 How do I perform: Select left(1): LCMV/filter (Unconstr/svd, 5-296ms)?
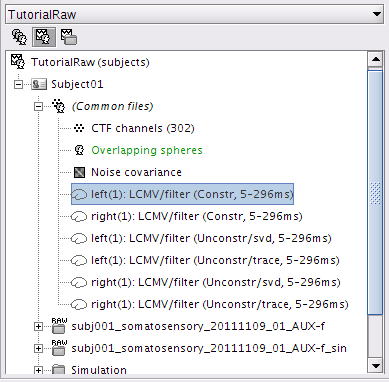(211, 238)
